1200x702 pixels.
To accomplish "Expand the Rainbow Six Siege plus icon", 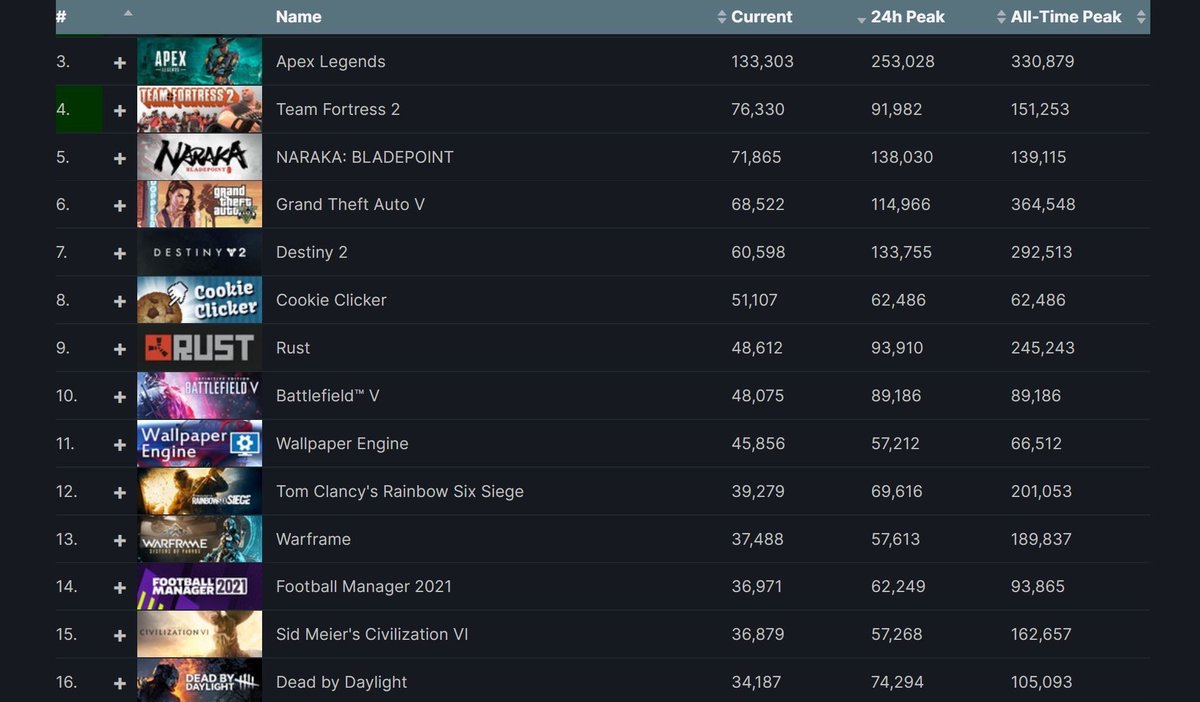I will click(x=120, y=492).
